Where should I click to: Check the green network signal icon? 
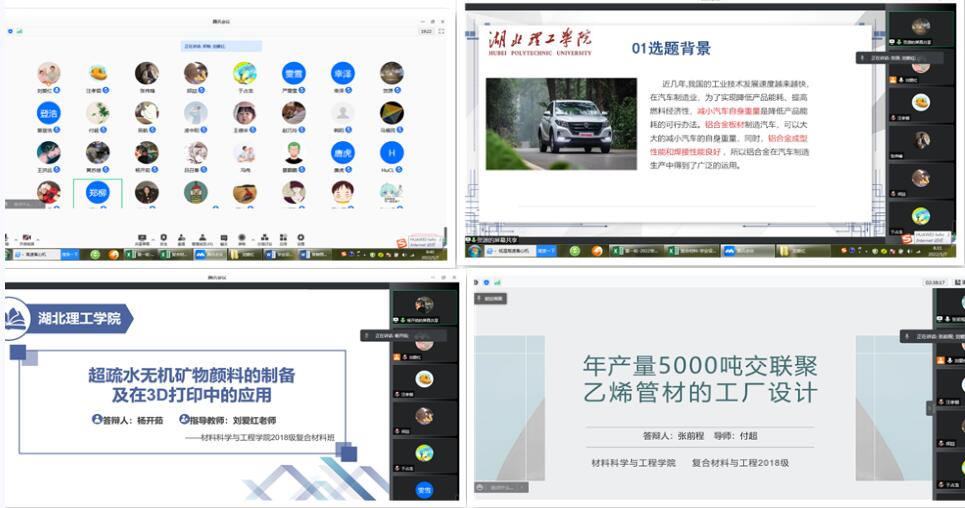coord(19,31)
